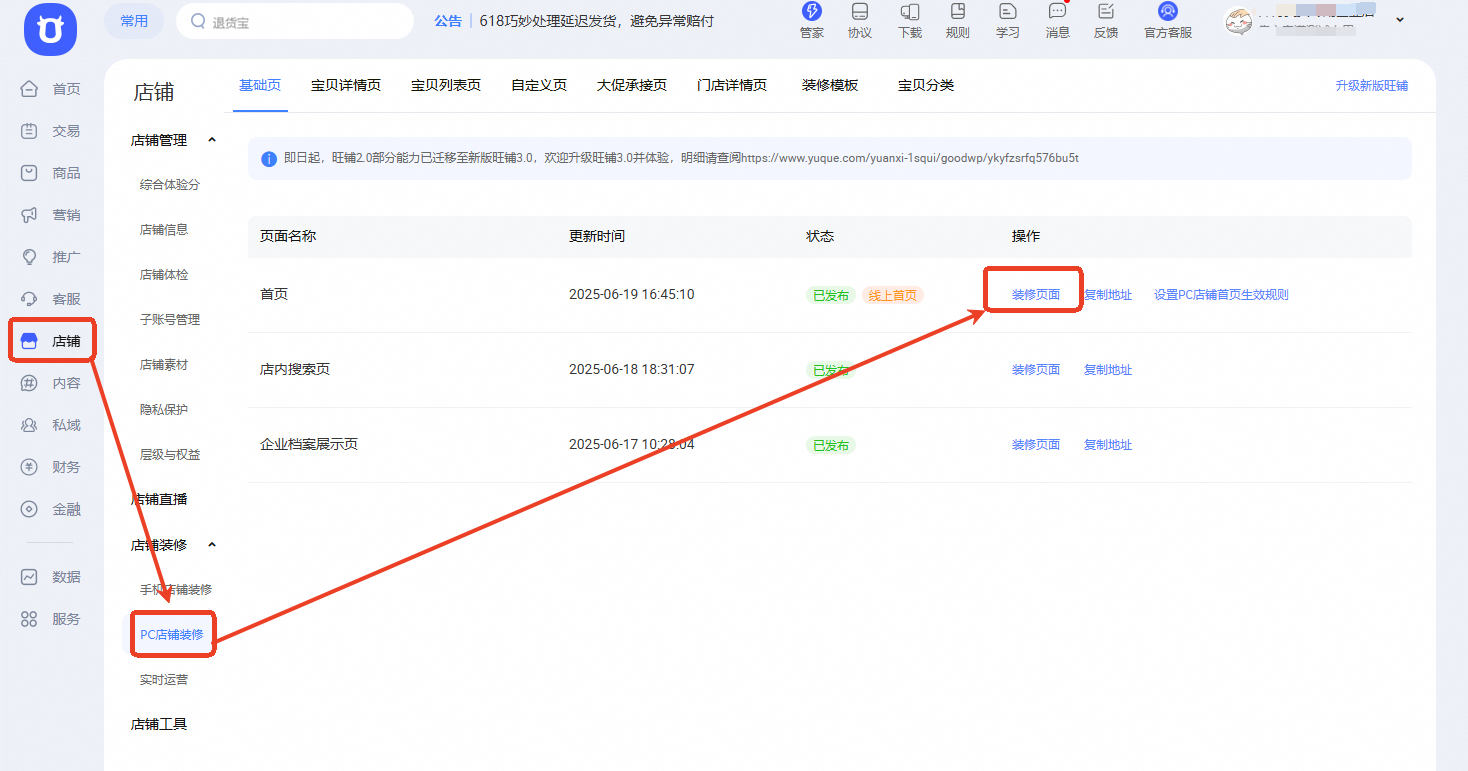
Task: Click 装修页面 for 企业档案展示页 row
Action: click(1036, 445)
